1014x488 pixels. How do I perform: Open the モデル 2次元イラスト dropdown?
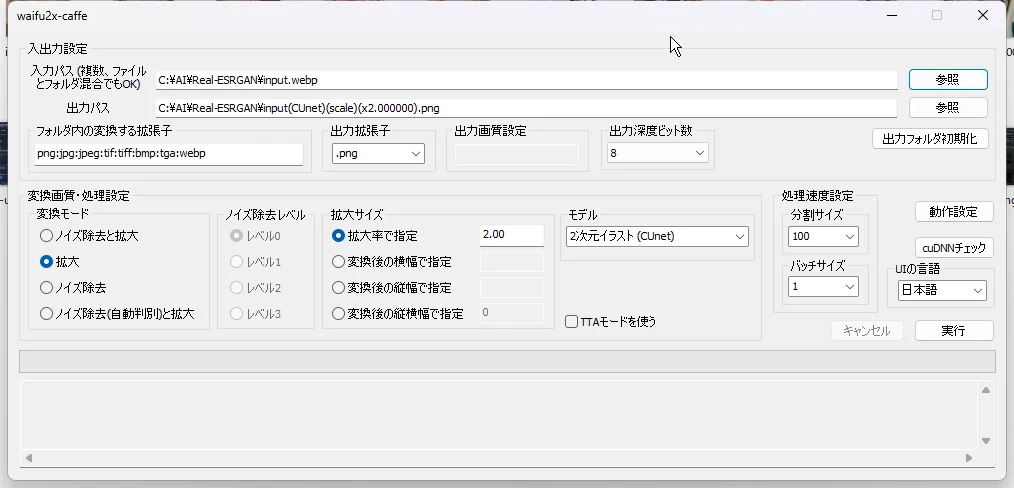(657, 237)
